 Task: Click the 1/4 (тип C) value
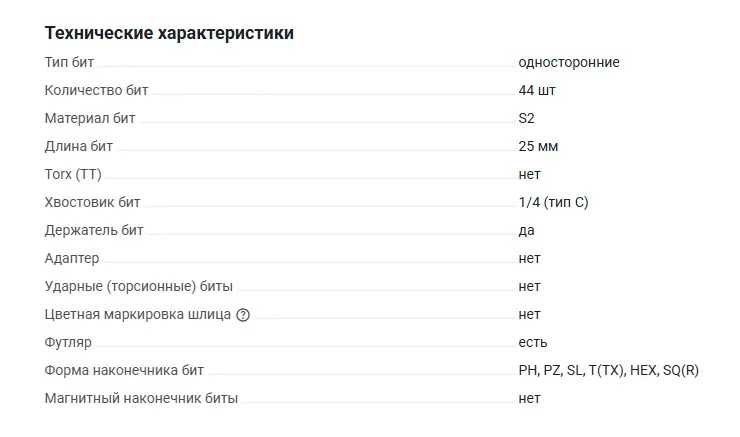point(553,202)
